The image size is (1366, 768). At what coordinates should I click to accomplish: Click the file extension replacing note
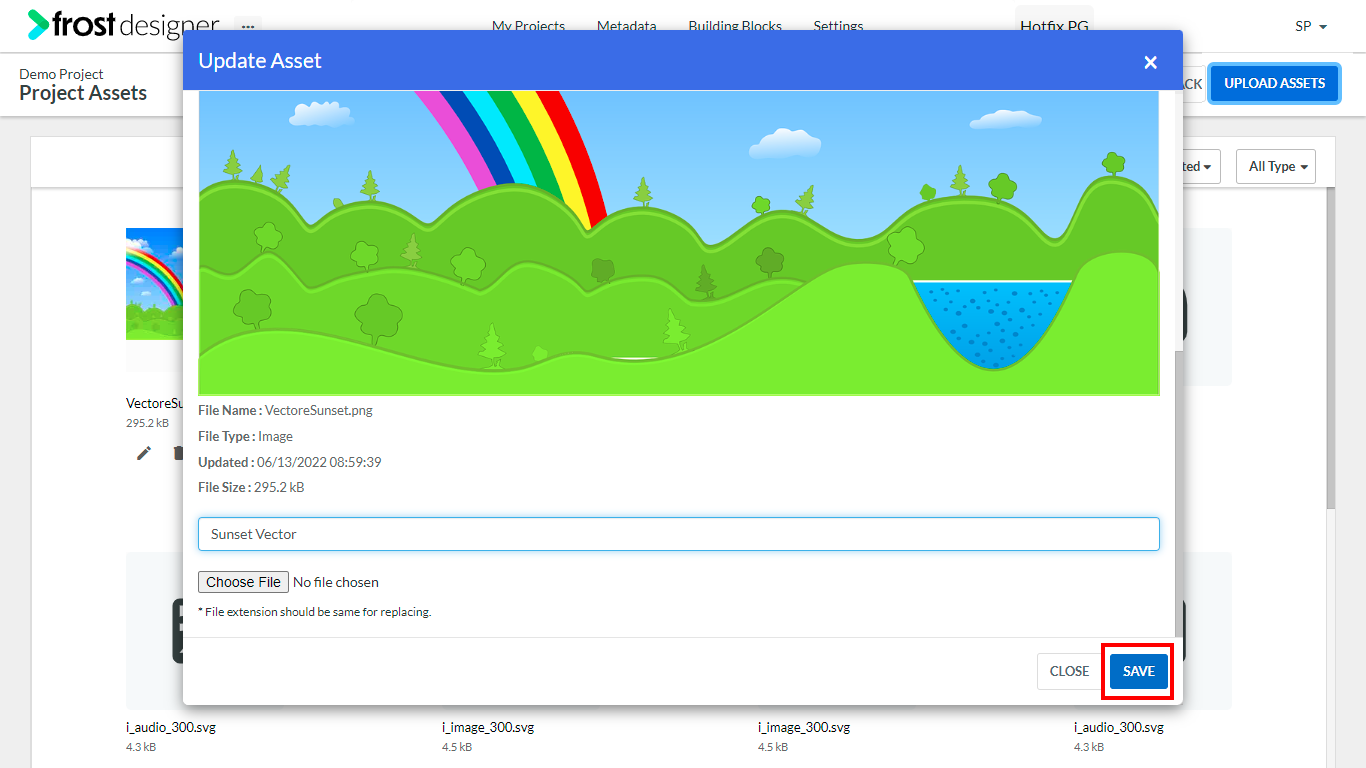coord(315,612)
